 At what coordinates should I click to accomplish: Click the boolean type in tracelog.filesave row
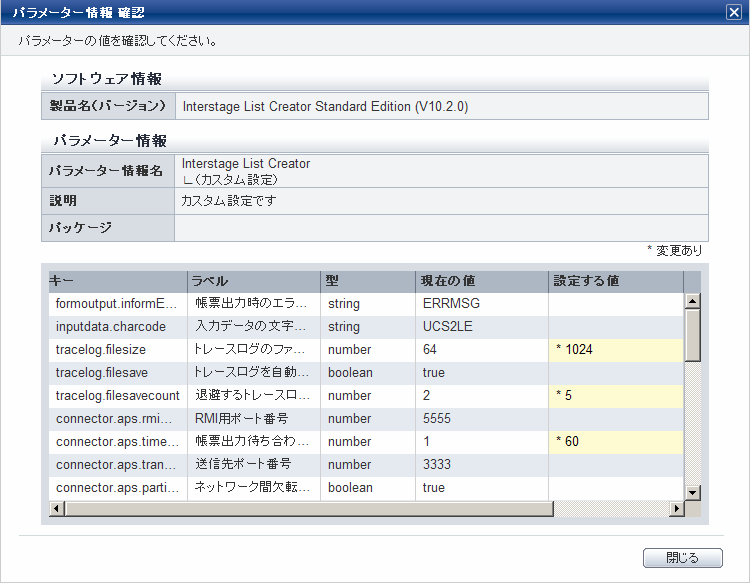pyautogui.click(x=350, y=373)
